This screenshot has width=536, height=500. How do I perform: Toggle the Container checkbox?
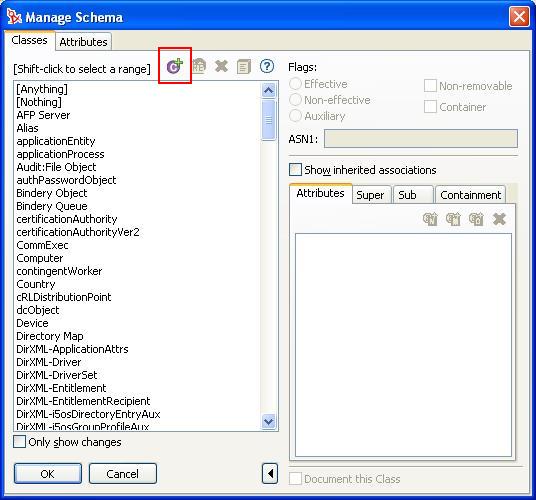pyautogui.click(x=430, y=107)
